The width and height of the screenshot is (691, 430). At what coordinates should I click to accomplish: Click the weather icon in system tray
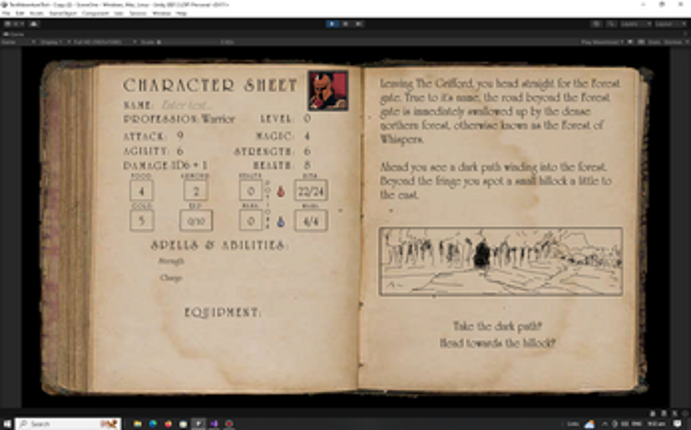[x=589, y=424]
